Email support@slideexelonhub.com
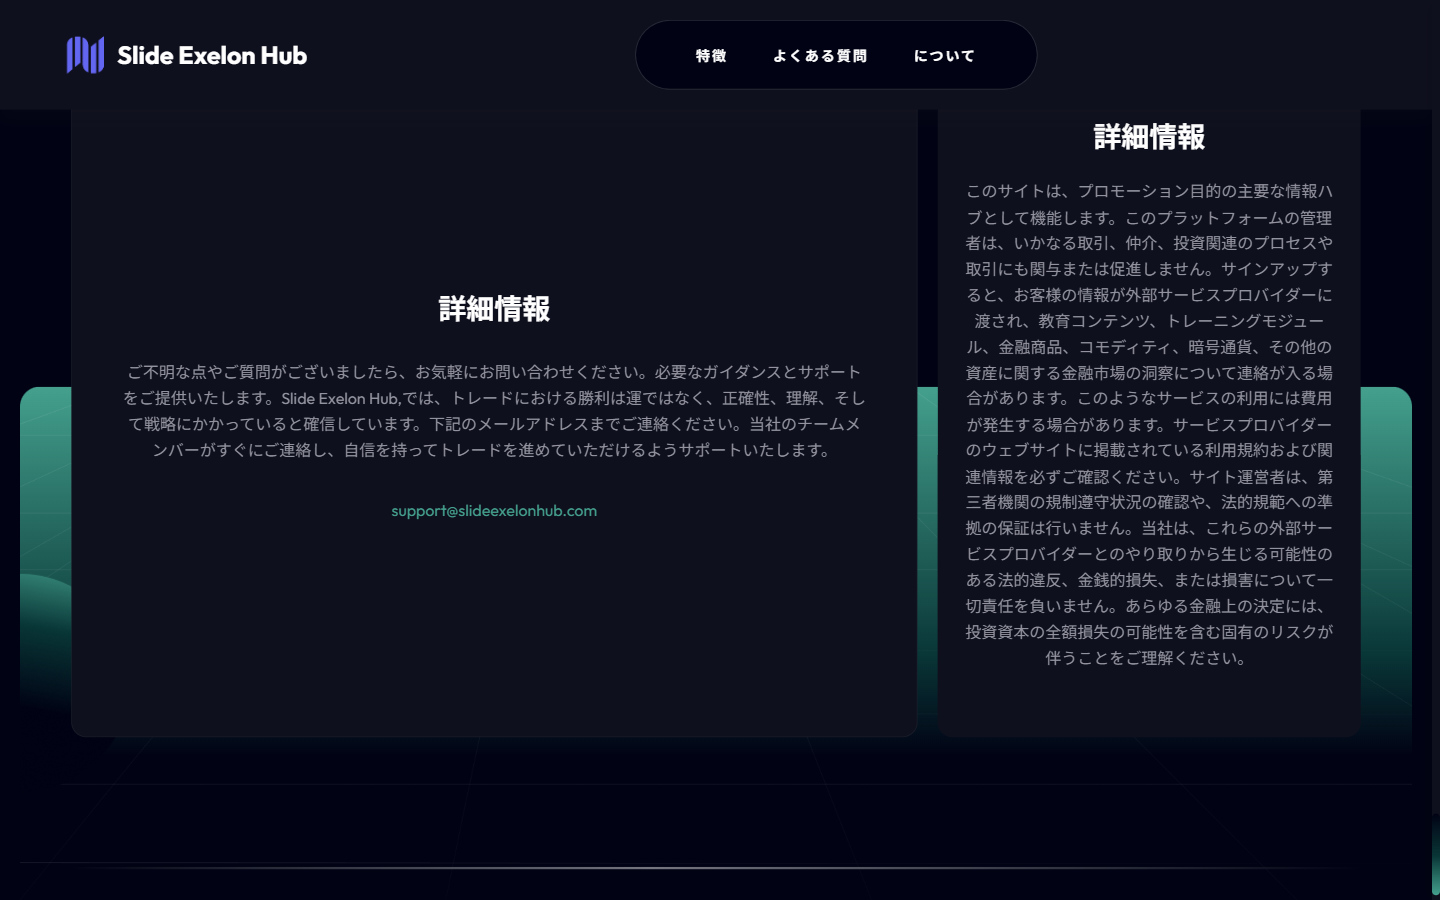1440x900 pixels. 494,511
